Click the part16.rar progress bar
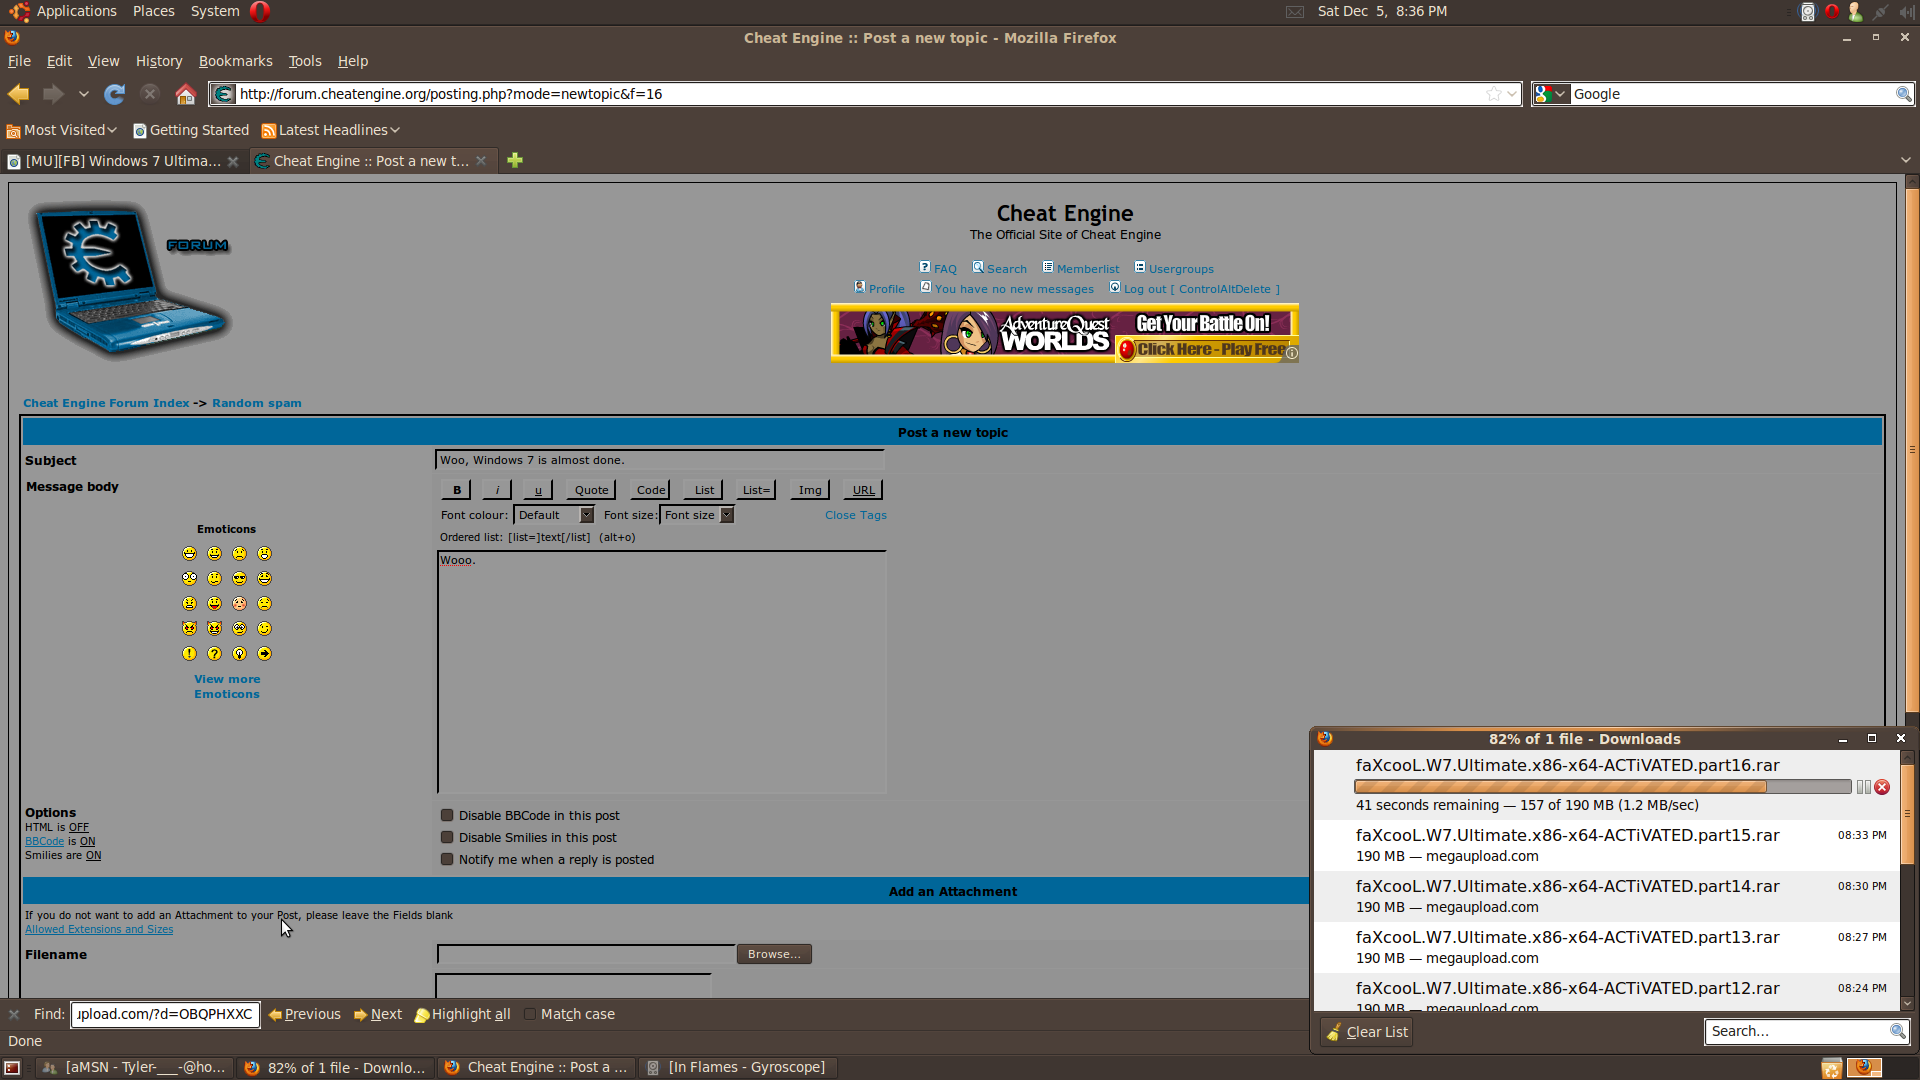The width and height of the screenshot is (1920, 1080). 1600,786
